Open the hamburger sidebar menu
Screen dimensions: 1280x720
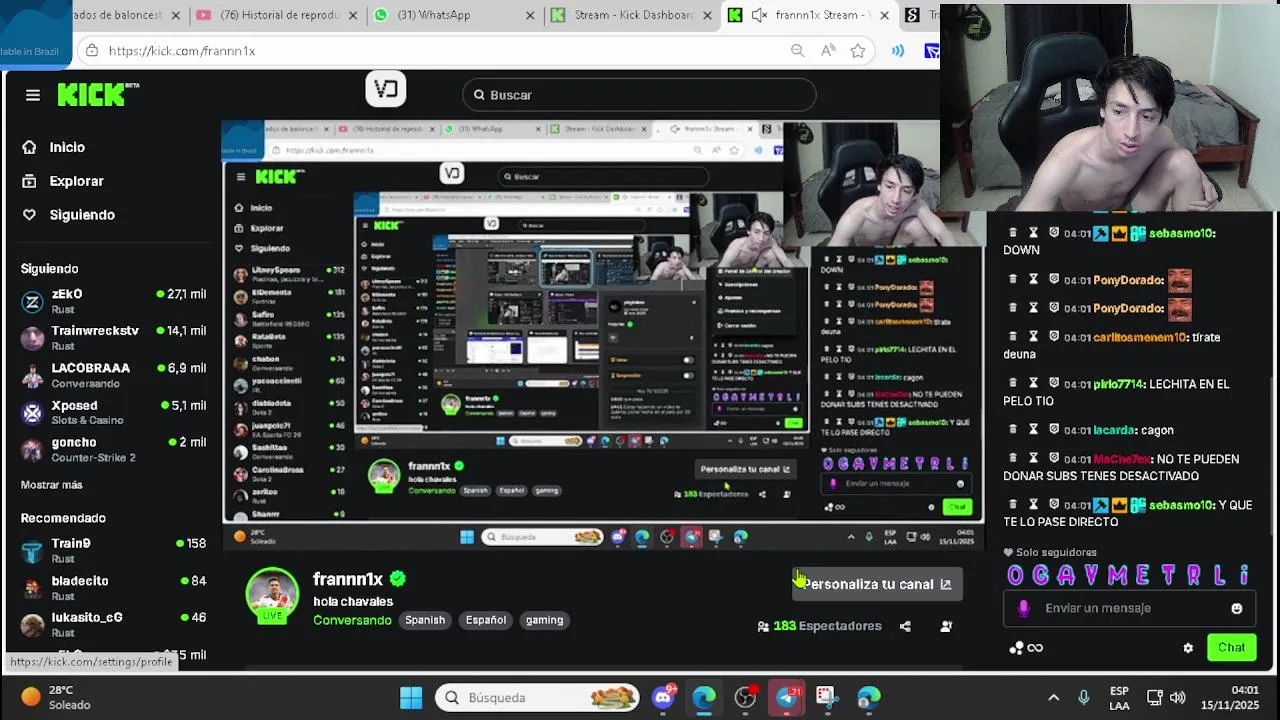click(x=33, y=95)
